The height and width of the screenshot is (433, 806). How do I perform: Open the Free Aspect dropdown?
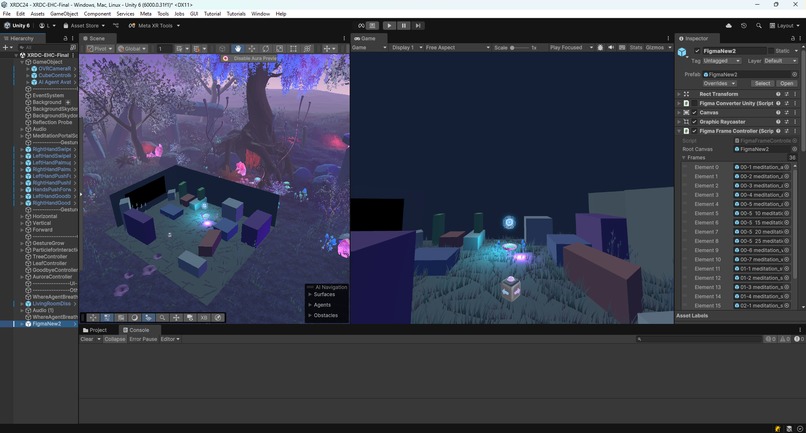coord(457,47)
